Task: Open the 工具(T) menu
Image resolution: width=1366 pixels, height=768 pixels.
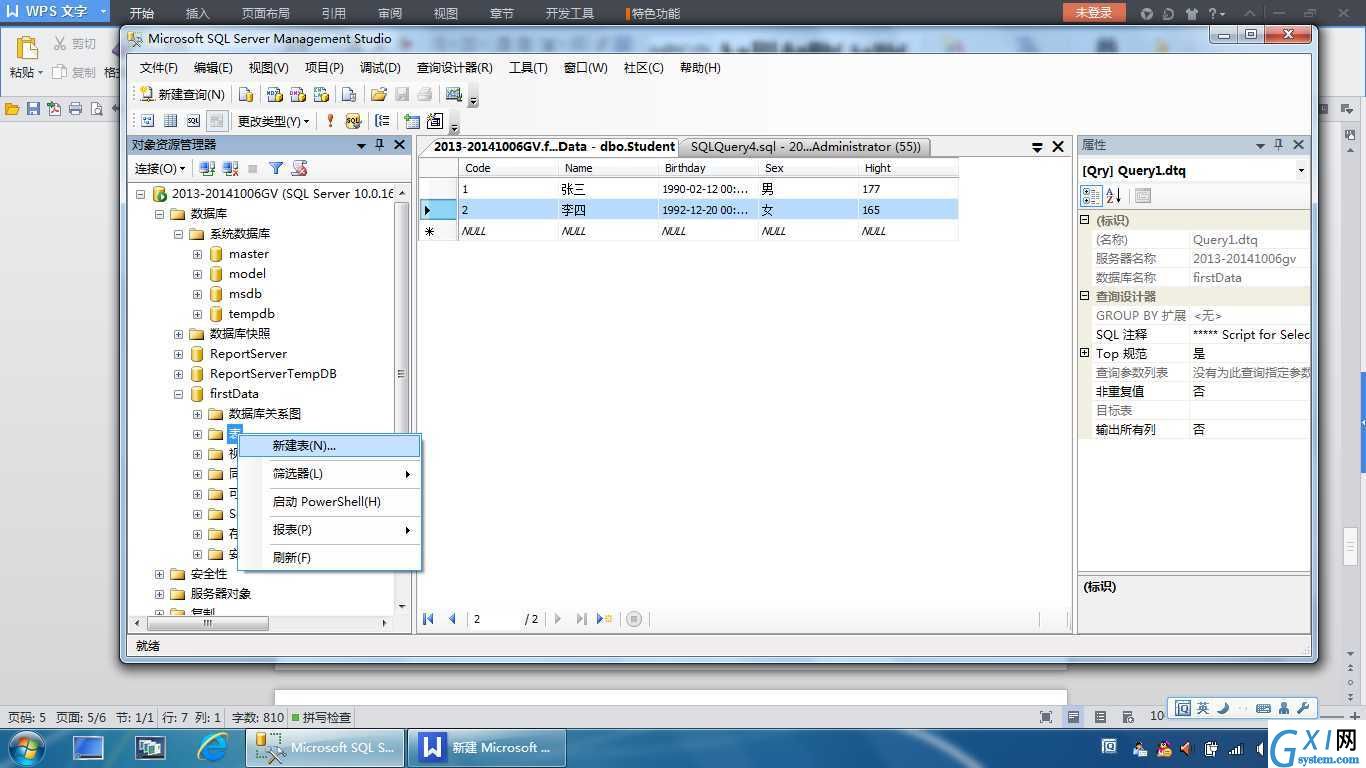Action: pos(528,68)
